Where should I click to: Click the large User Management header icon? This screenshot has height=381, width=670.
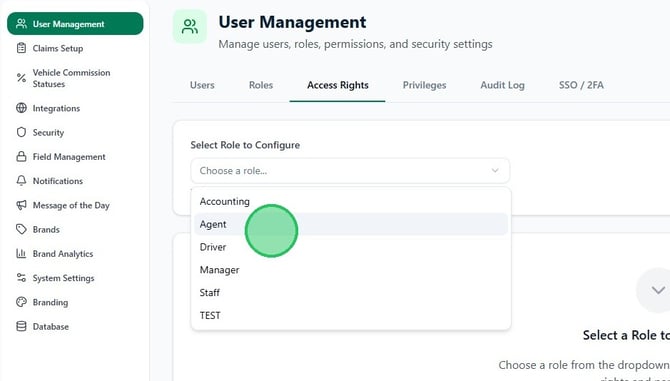(x=190, y=26)
